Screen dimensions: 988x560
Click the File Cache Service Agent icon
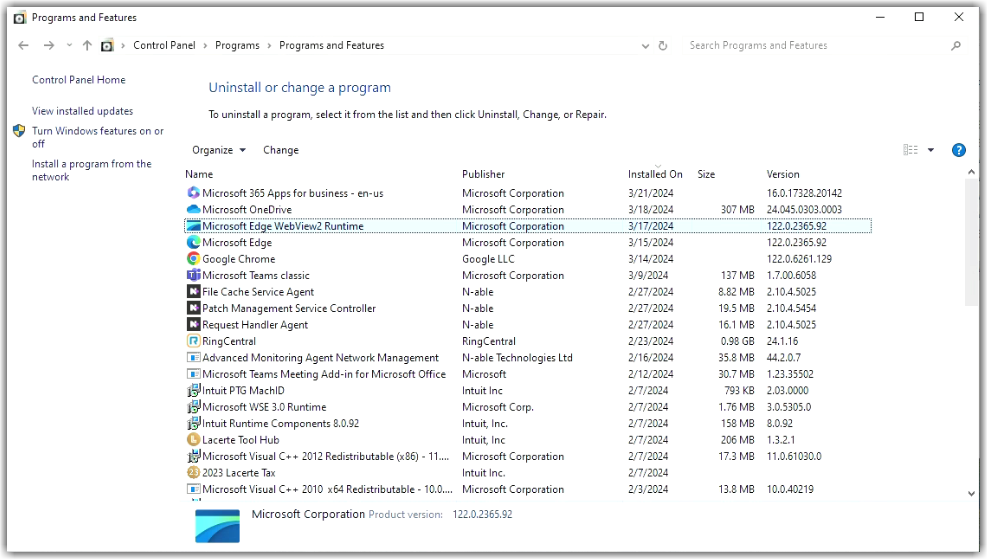tap(193, 291)
